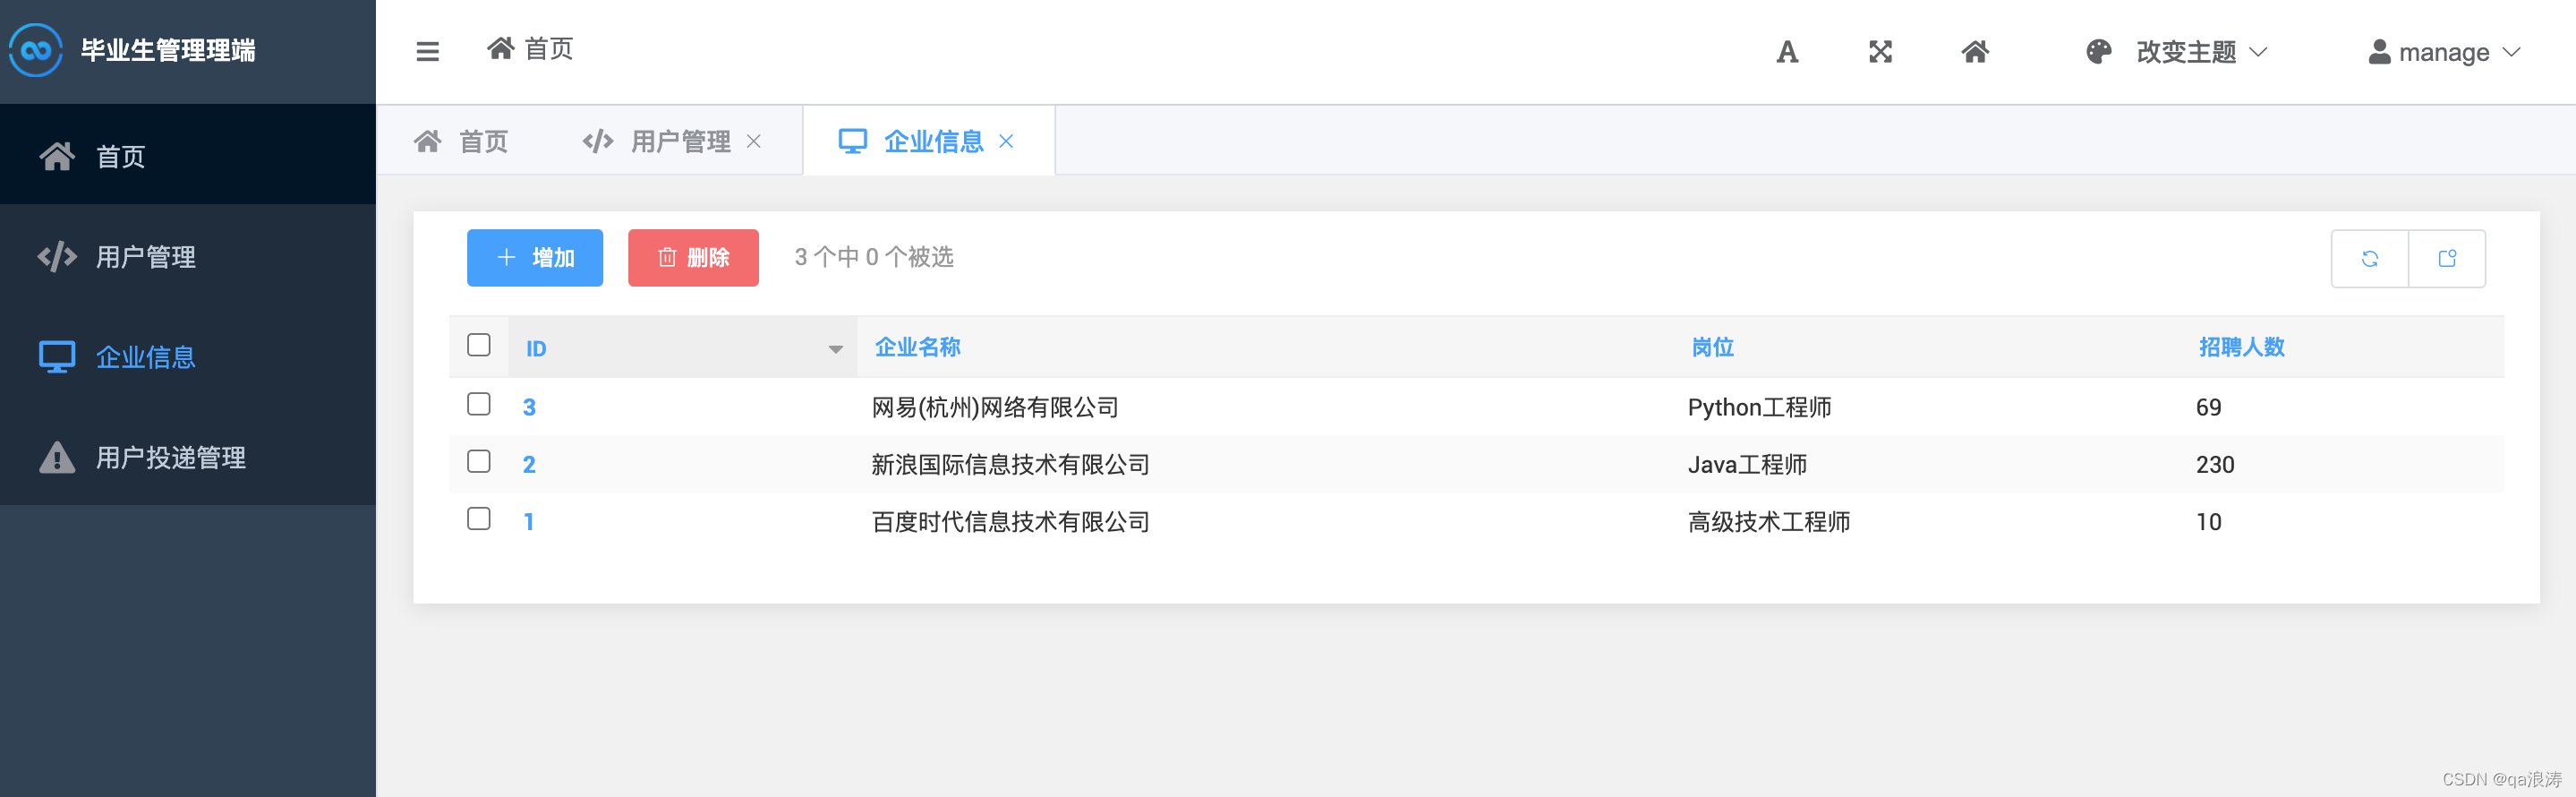Click the monitor icon beside sidebar 企业信息
Viewport: 2576px width, 797px height.
pyautogui.click(x=57, y=357)
